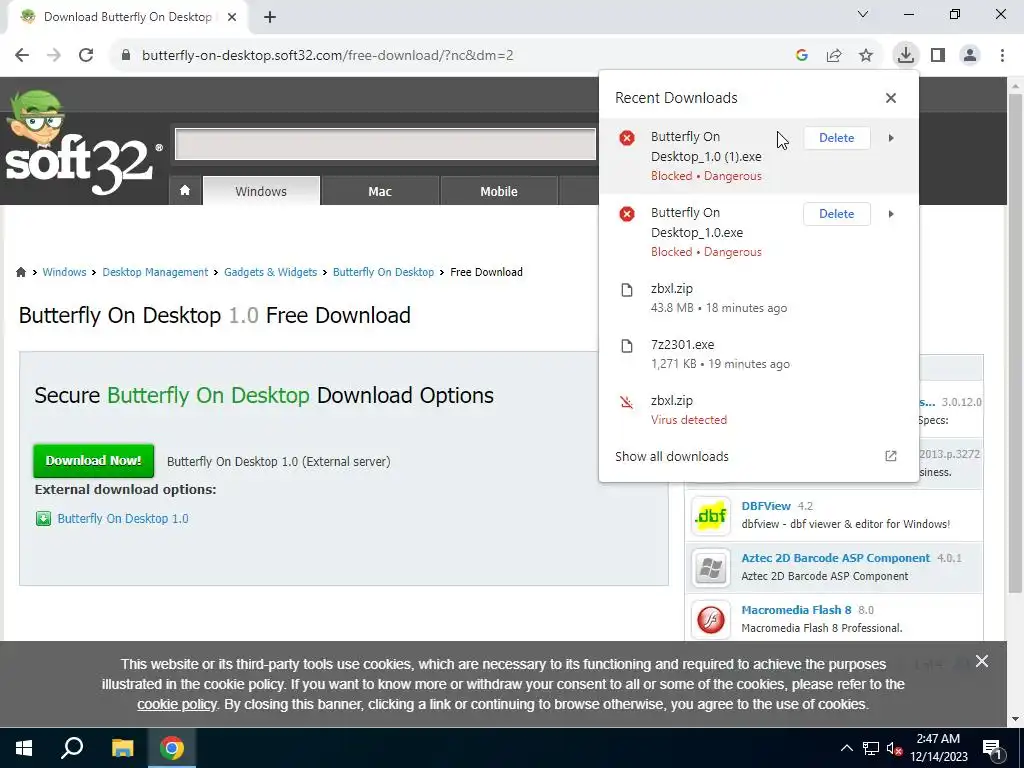Open taskbar search magnifier
This screenshot has height=768, width=1024.
[x=72, y=748]
